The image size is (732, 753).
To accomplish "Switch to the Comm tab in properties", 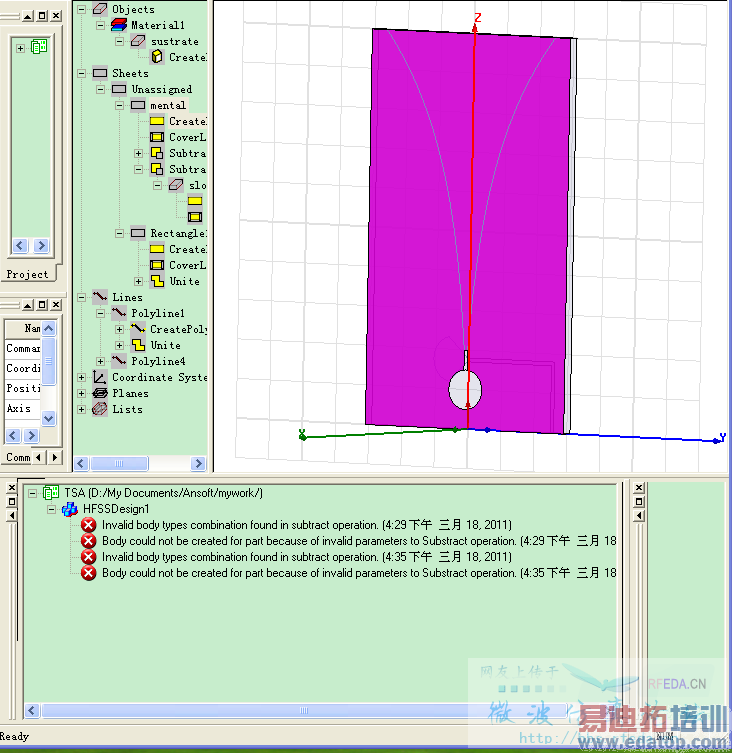I will (18, 457).
